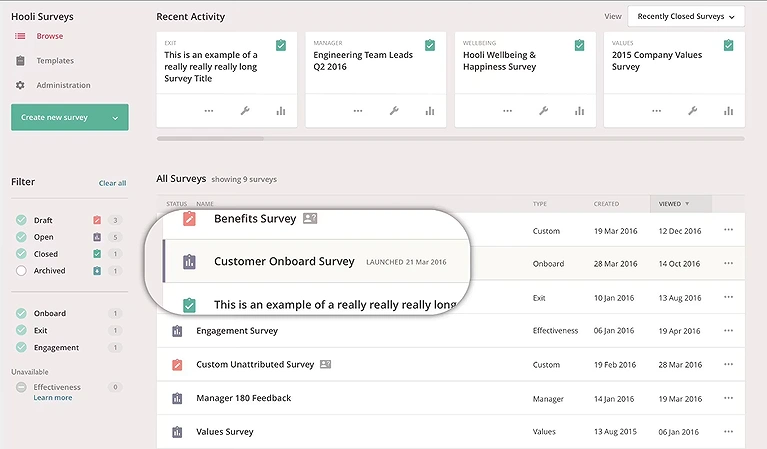Click Learn more link under Effectiveness
Viewport: 767px width, 449px height.
(53, 398)
